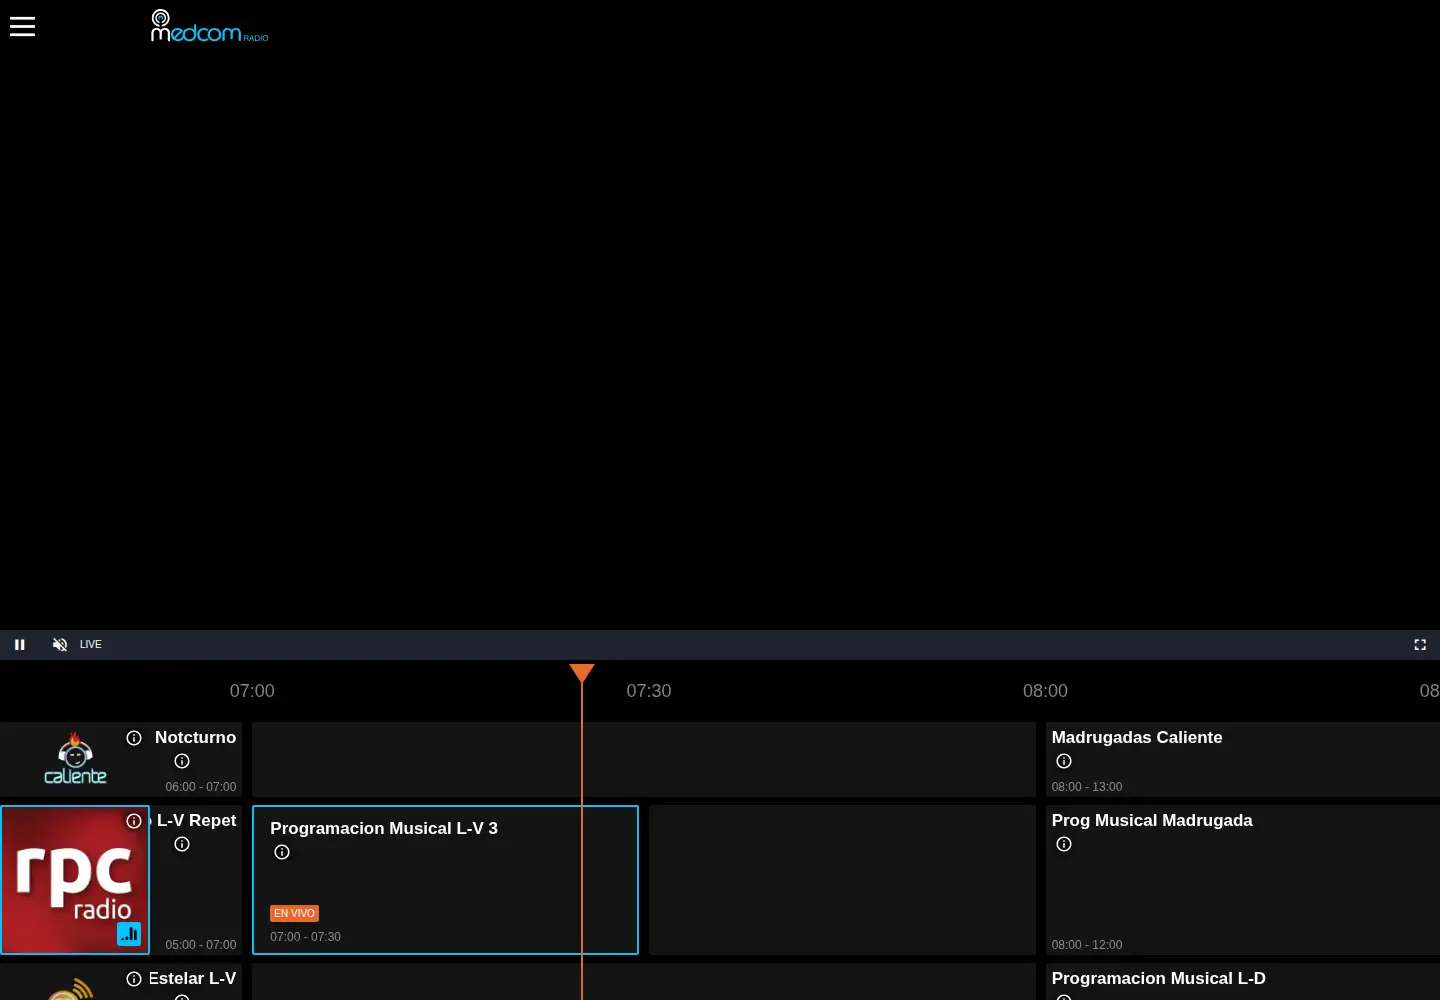Viewport: 1440px width, 1000px height.
Task: Enter fullscreen player mode
Action: tap(1420, 645)
